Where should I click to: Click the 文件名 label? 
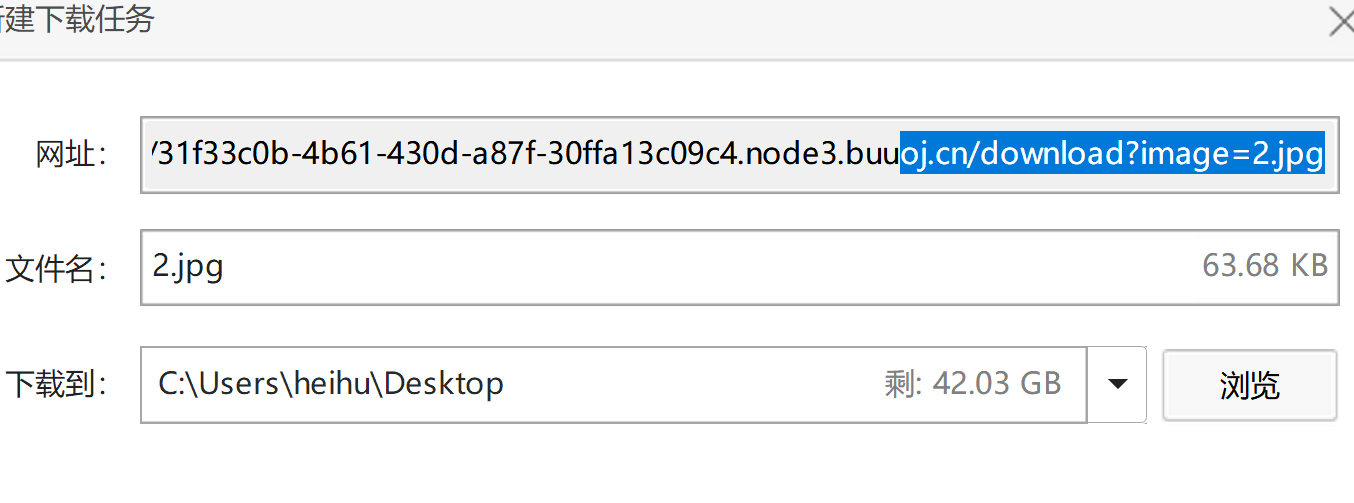(56, 267)
